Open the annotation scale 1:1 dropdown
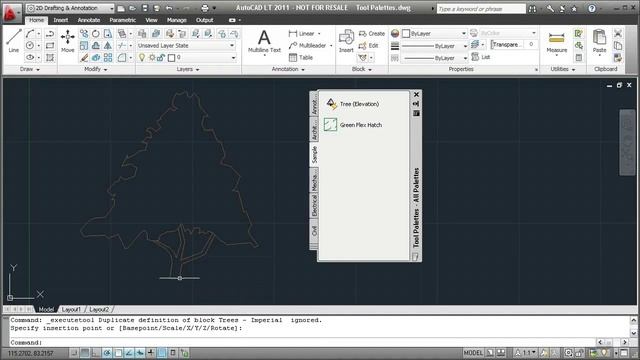 coord(526,353)
